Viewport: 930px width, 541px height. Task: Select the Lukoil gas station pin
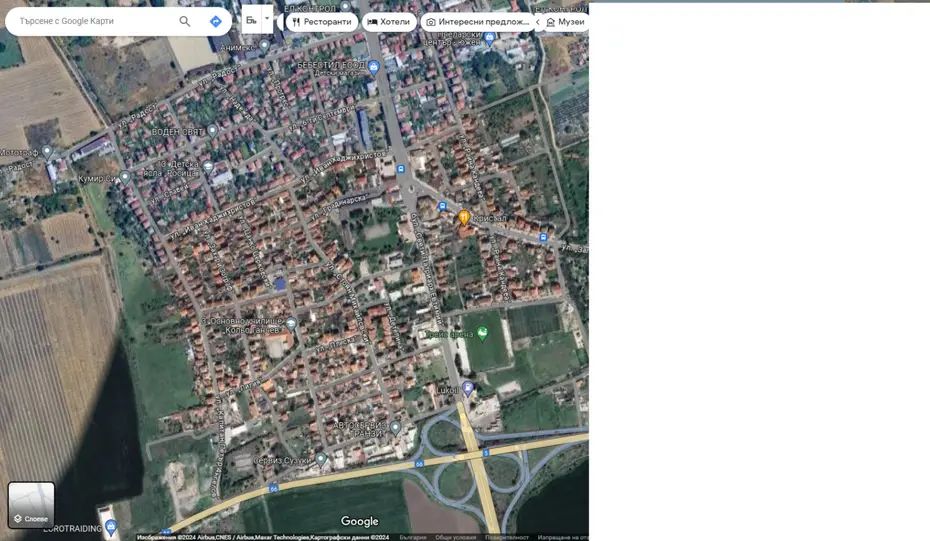click(467, 388)
